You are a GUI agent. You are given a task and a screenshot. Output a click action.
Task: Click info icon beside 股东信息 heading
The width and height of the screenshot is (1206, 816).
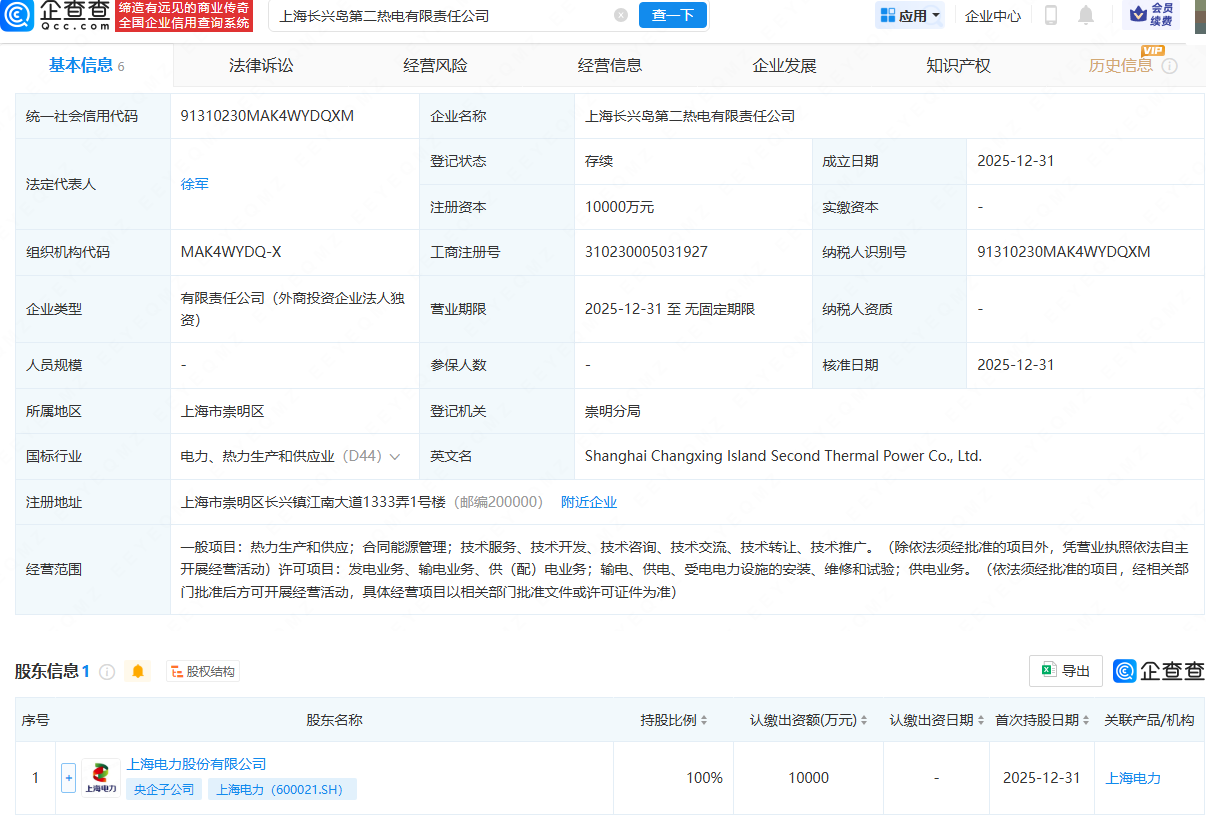tap(107, 672)
